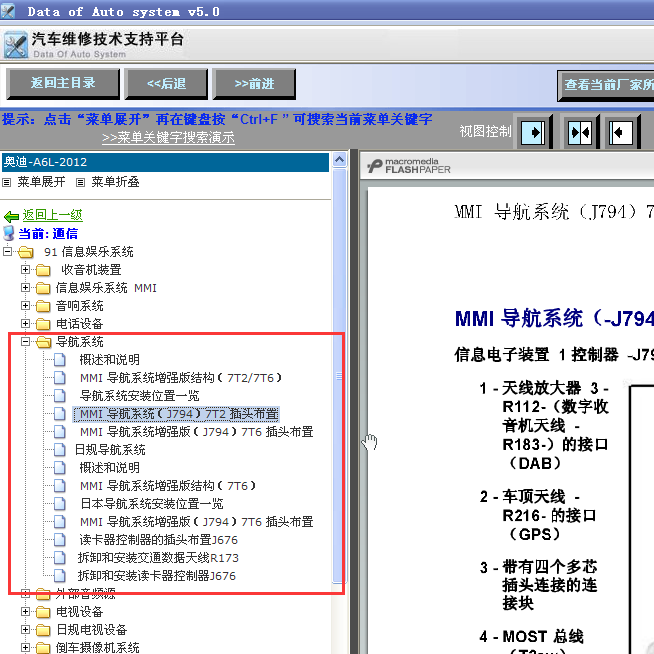Expand the 电视设备 folder

(25, 611)
